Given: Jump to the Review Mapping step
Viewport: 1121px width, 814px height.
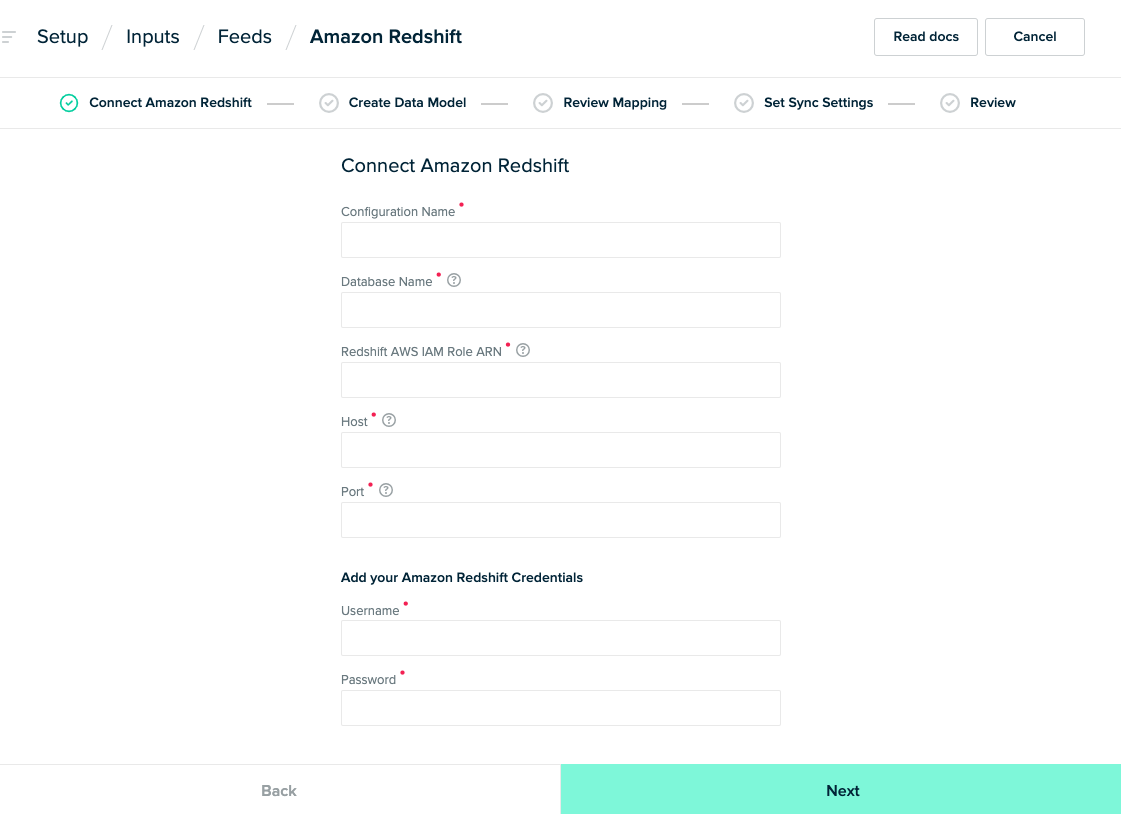Looking at the screenshot, I should (x=615, y=103).
